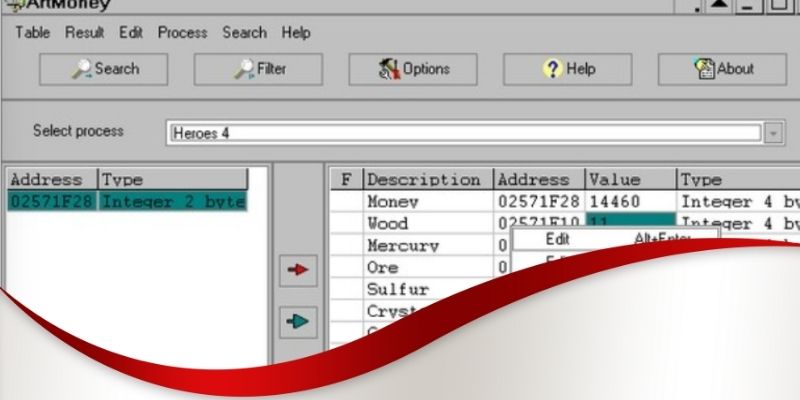Open the About button
Image resolution: width=800 pixels, height=400 pixels.
[x=722, y=69]
